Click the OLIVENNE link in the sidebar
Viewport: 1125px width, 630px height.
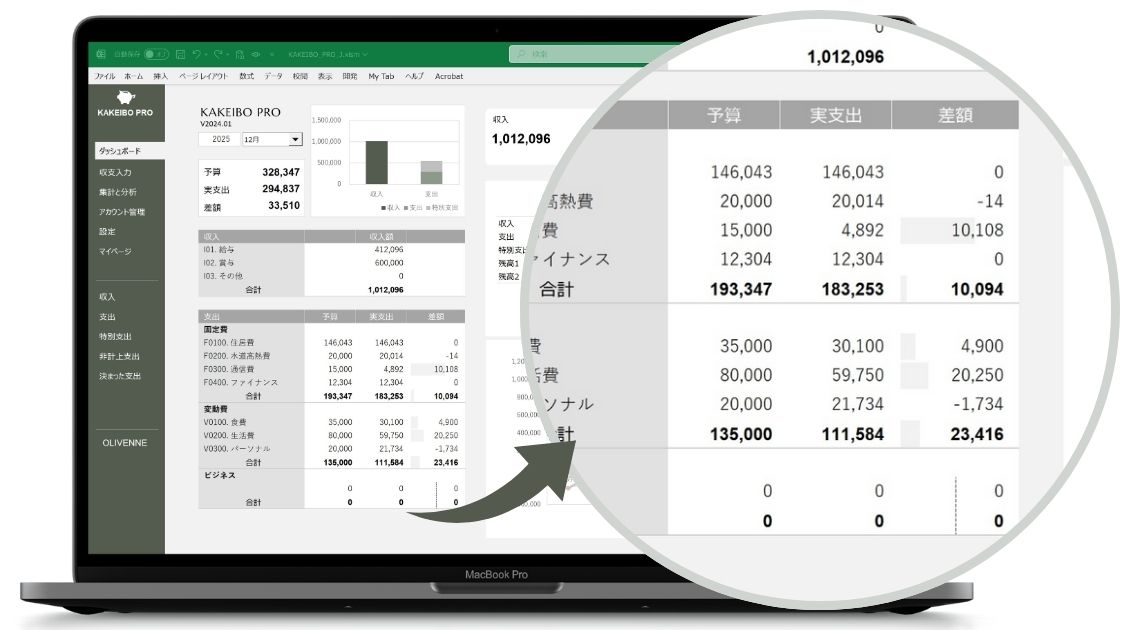[x=125, y=443]
